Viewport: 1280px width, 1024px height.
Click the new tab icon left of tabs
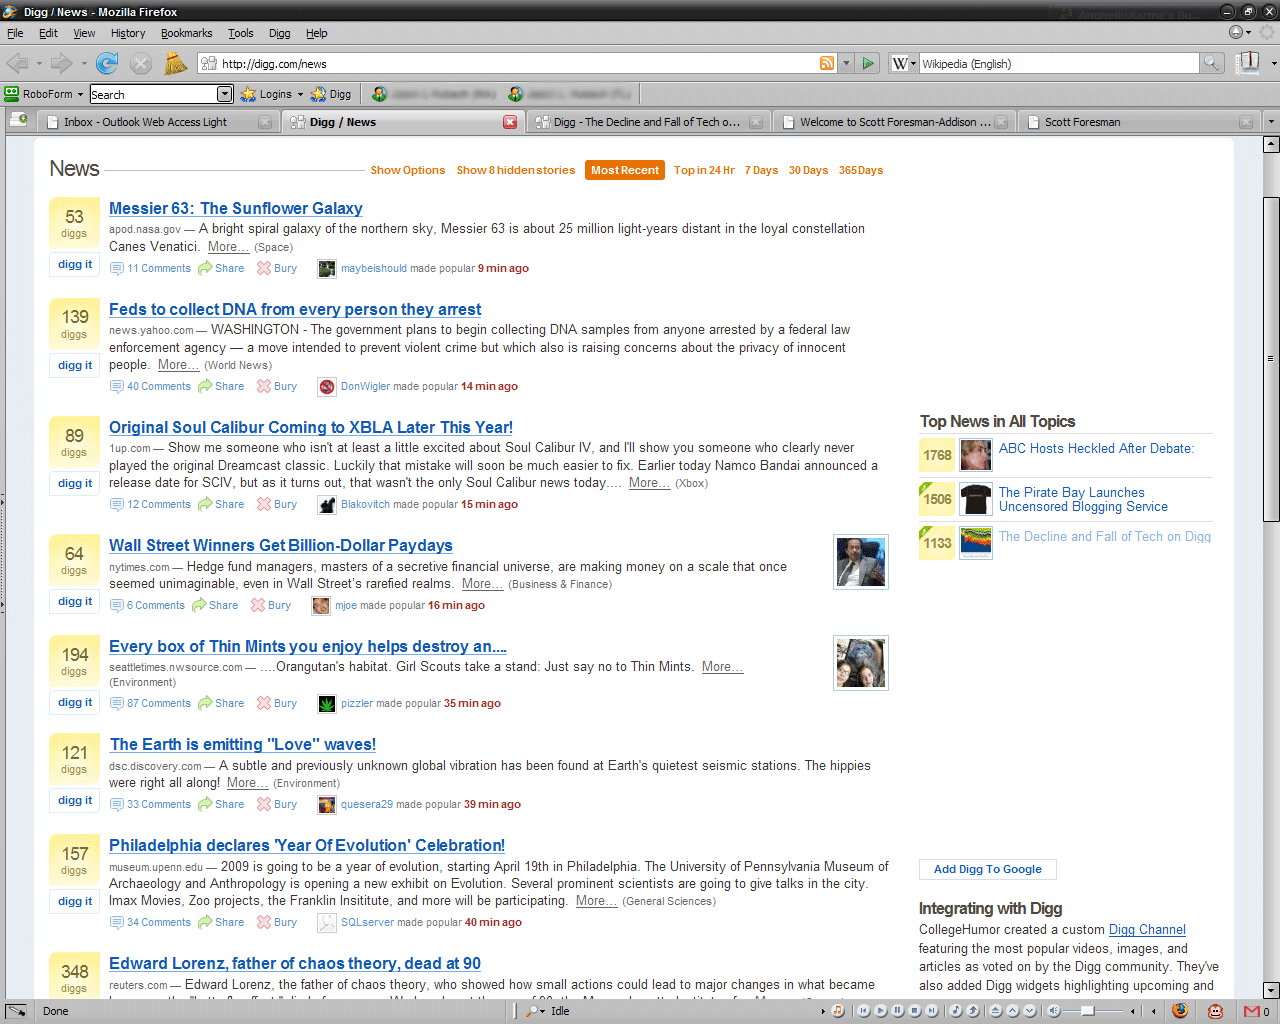tap(18, 121)
